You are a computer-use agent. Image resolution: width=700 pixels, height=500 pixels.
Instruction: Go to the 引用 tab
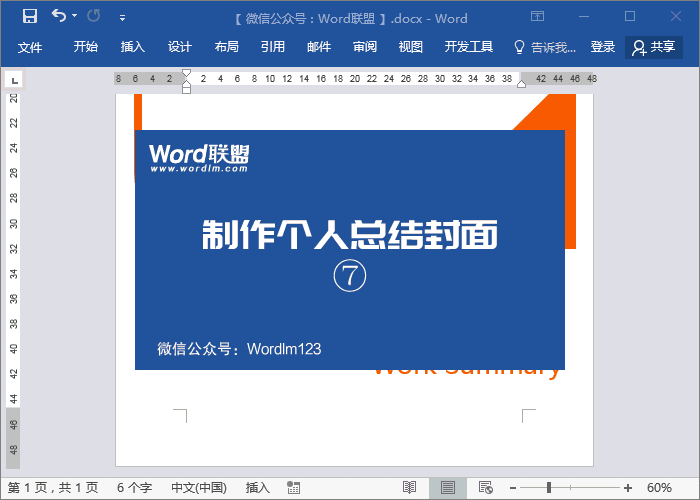click(273, 47)
